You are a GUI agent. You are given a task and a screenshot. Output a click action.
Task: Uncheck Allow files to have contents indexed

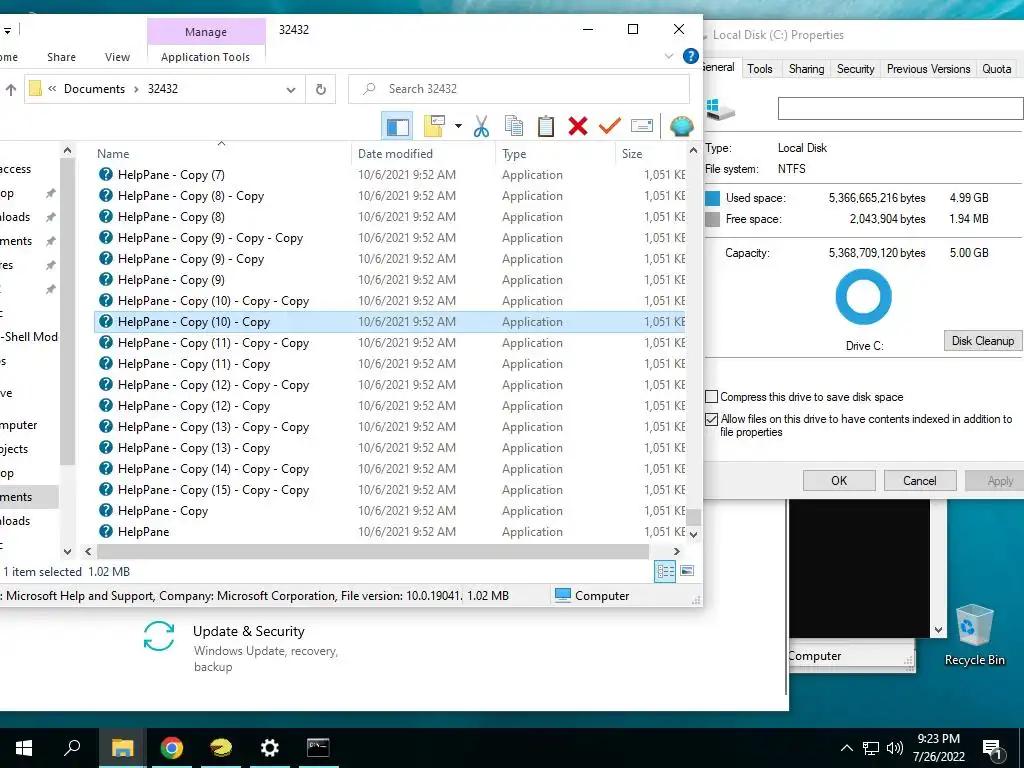(712, 419)
